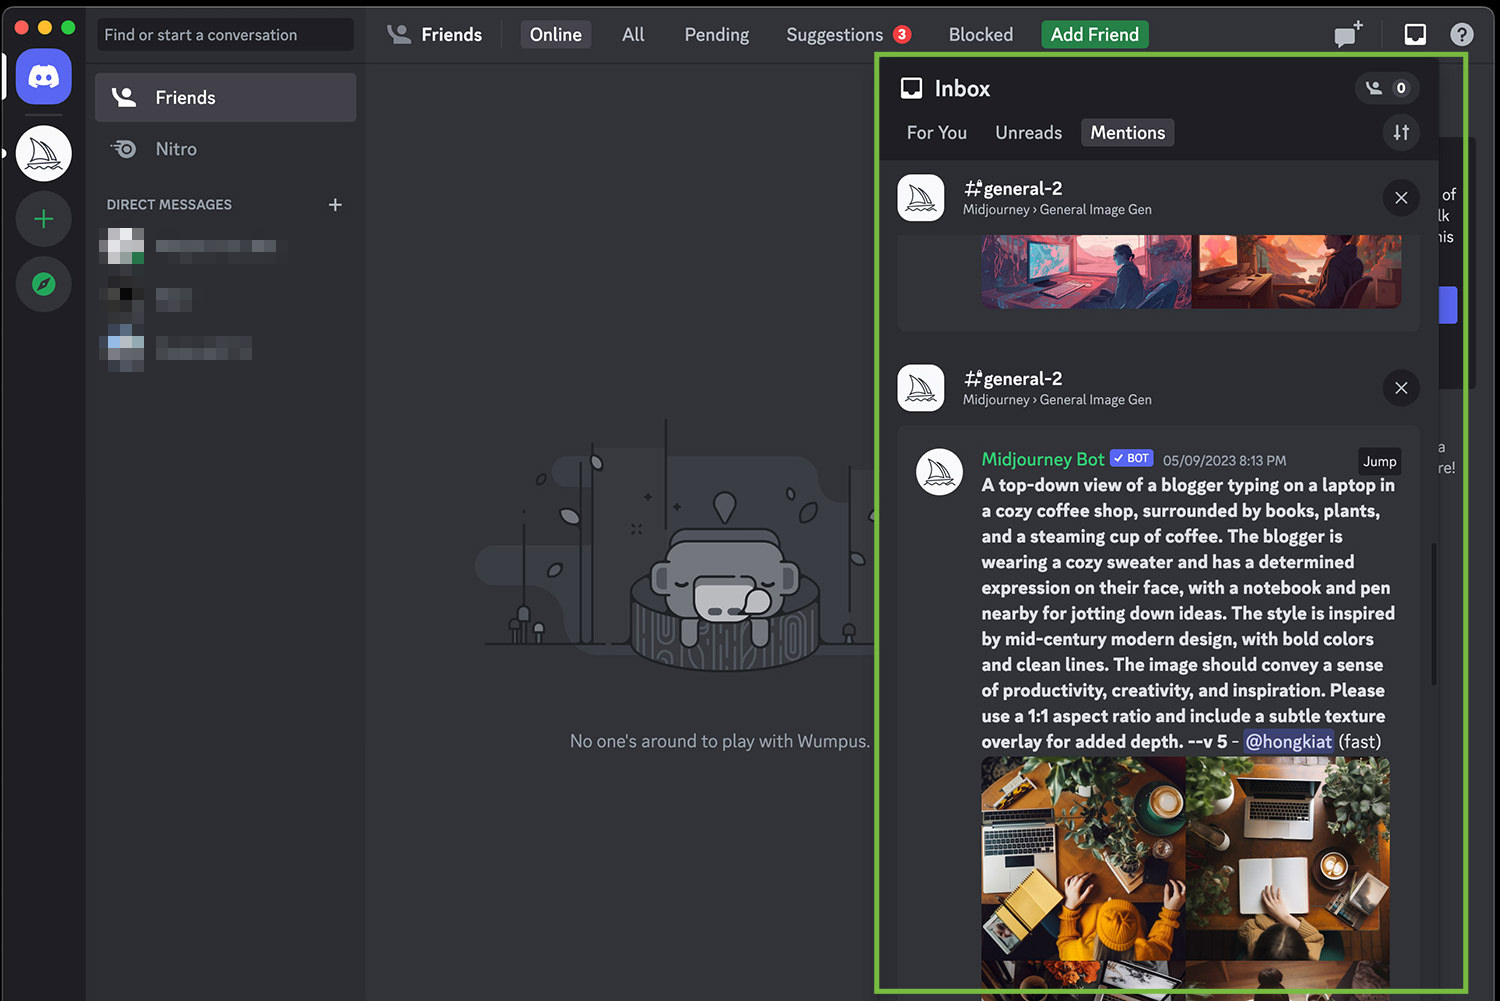The image size is (1500, 1001).
Task: Open Discord home direct messages icon
Action: tap(43, 76)
